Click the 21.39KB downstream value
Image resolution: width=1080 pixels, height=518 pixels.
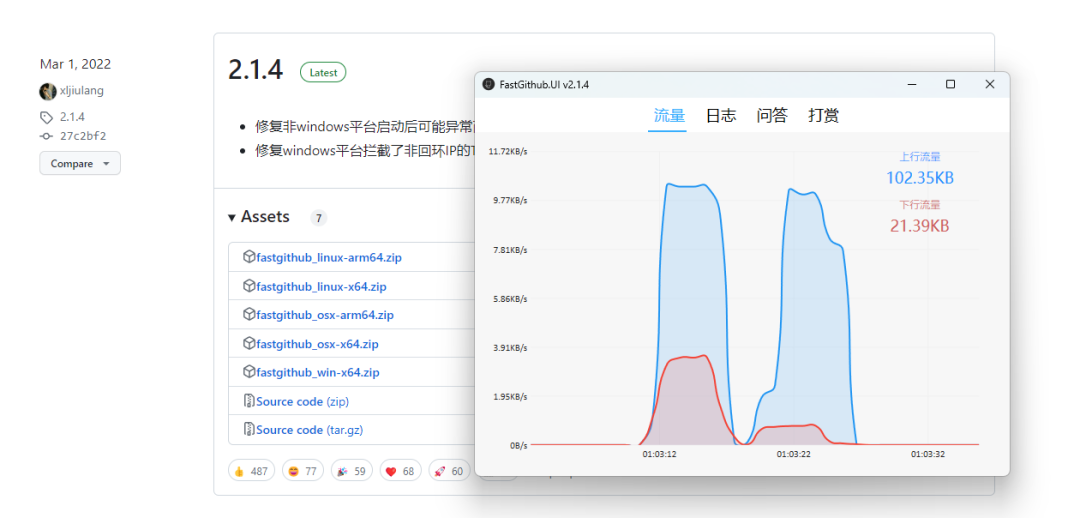pos(920,225)
